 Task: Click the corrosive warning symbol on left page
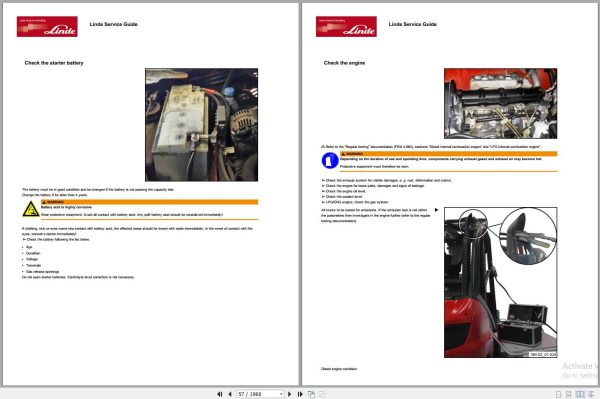(31, 209)
